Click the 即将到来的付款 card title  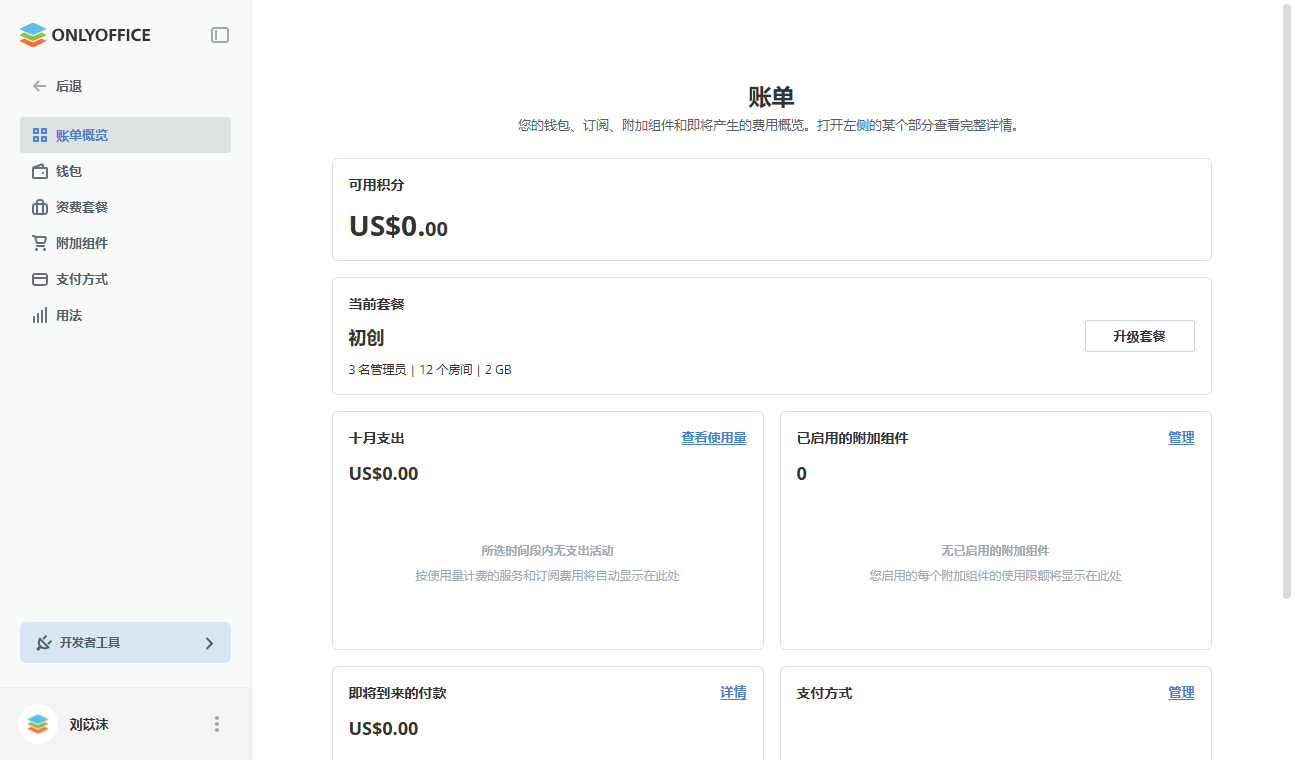[x=398, y=693]
